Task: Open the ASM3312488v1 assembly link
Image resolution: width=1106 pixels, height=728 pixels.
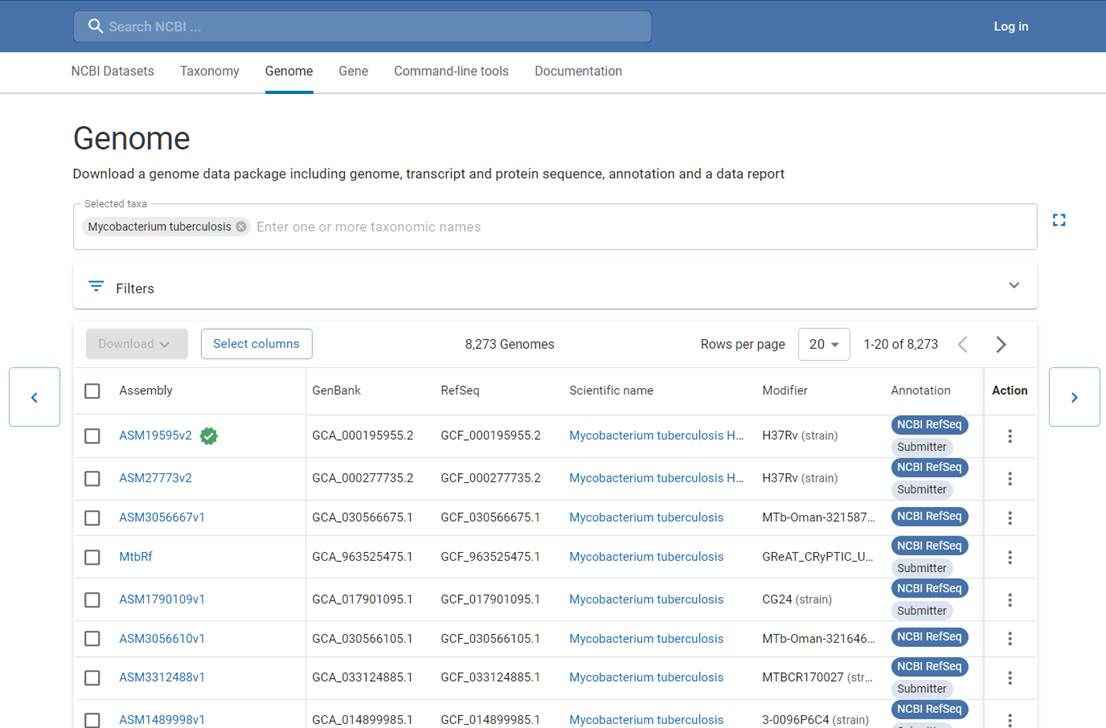Action: [162, 677]
